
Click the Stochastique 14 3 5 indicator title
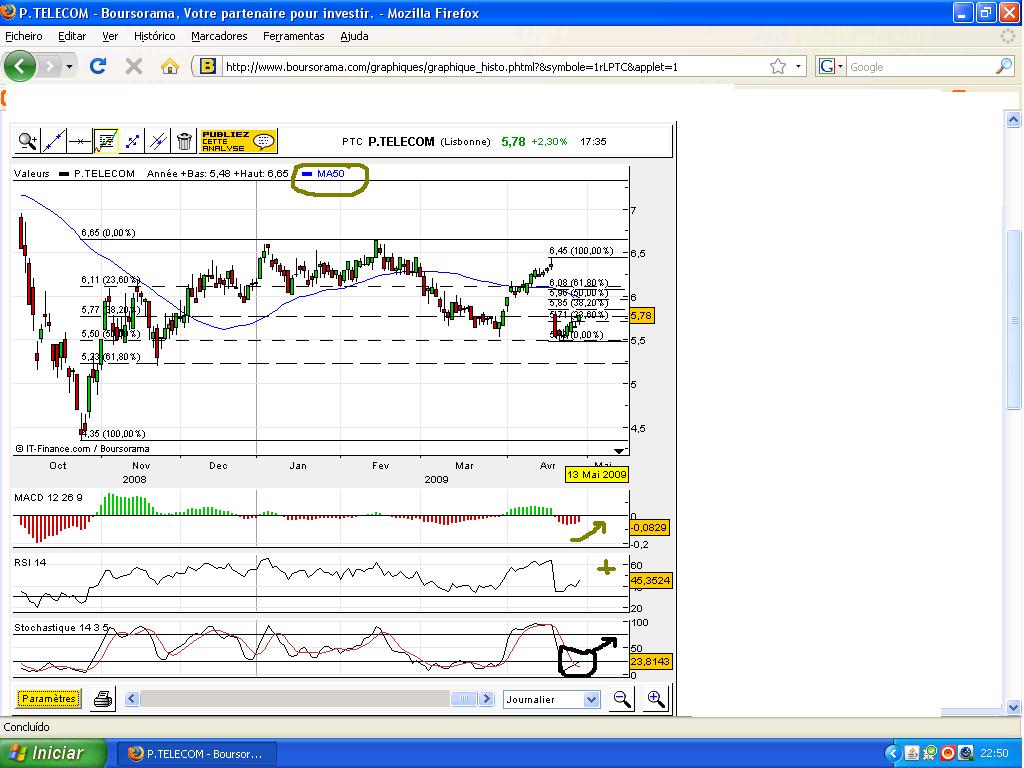61,628
